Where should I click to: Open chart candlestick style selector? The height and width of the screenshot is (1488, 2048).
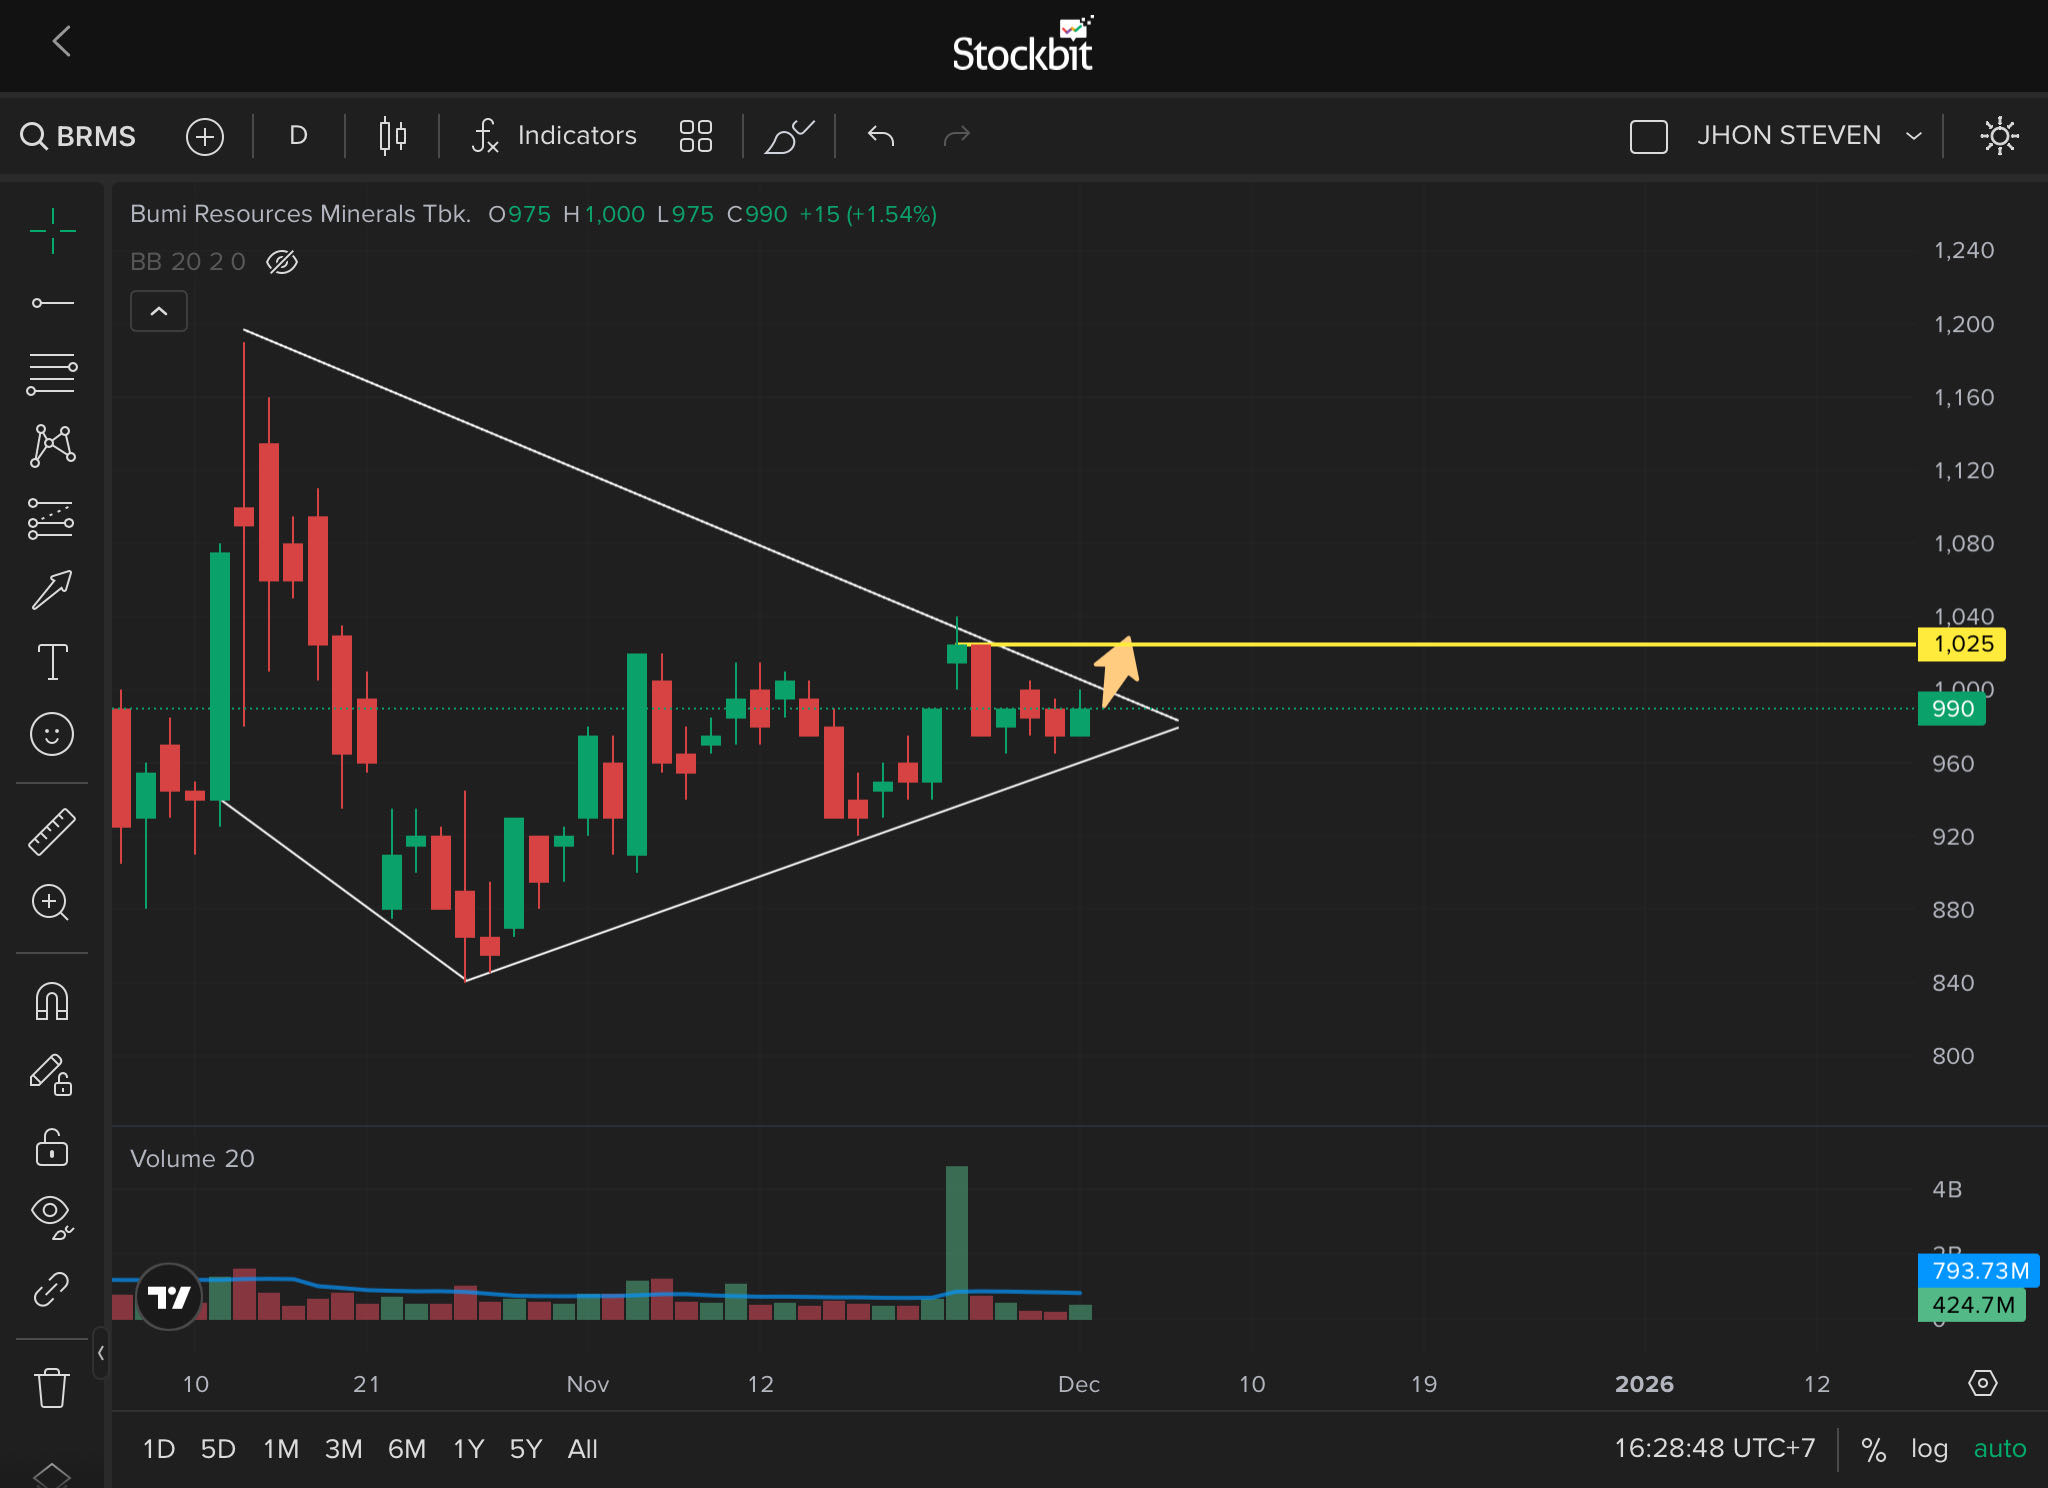pos(392,135)
